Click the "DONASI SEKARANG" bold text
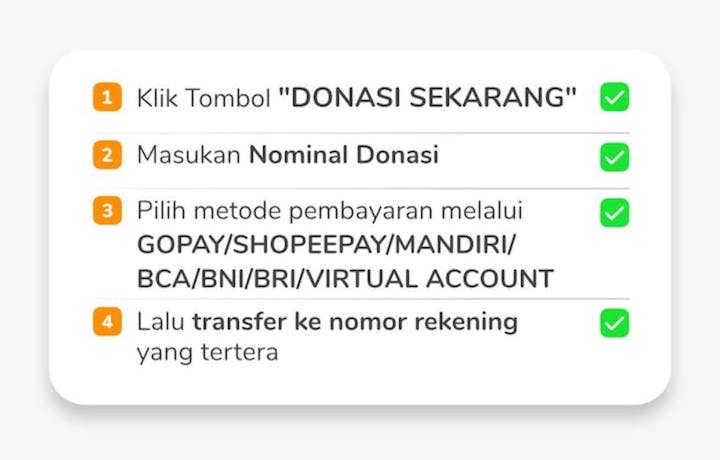The height and width of the screenshot is (460, 720). [428, 97]
